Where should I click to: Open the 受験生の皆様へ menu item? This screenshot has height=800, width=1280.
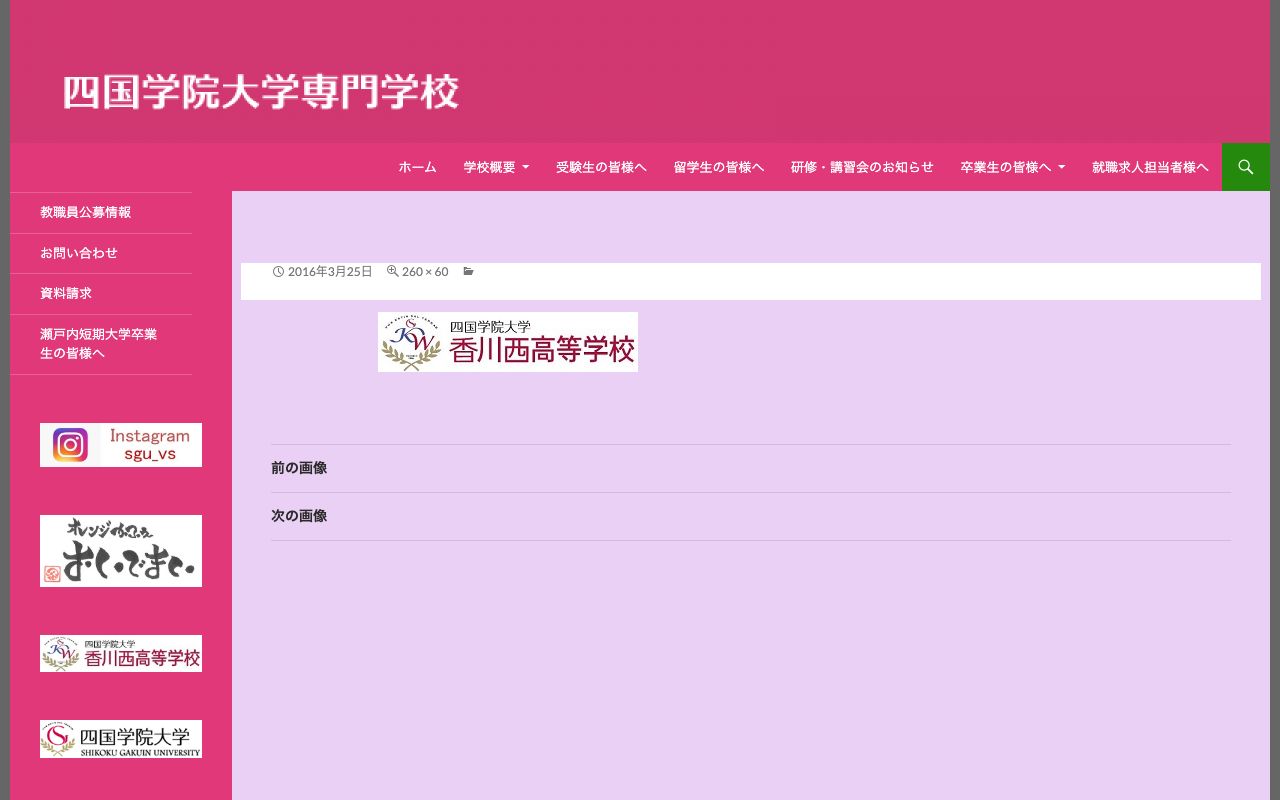tap(601, 167)
